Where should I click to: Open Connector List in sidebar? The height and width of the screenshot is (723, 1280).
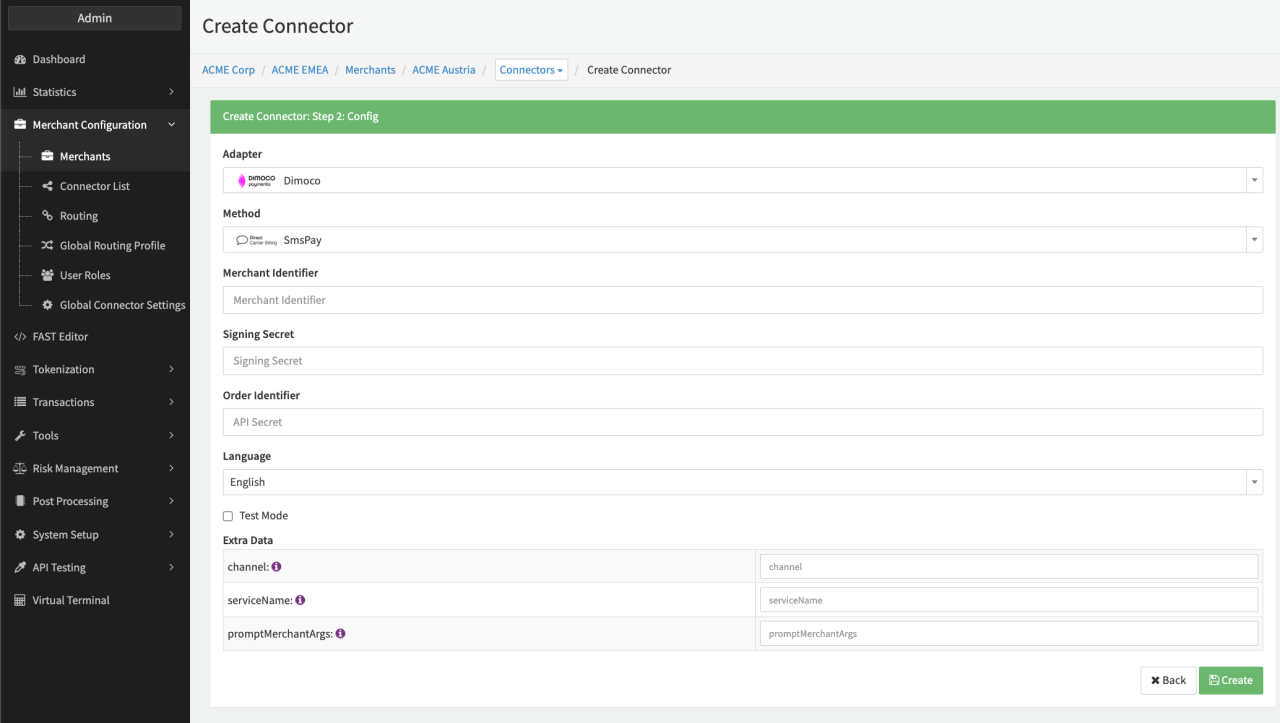tap(94, 186)
